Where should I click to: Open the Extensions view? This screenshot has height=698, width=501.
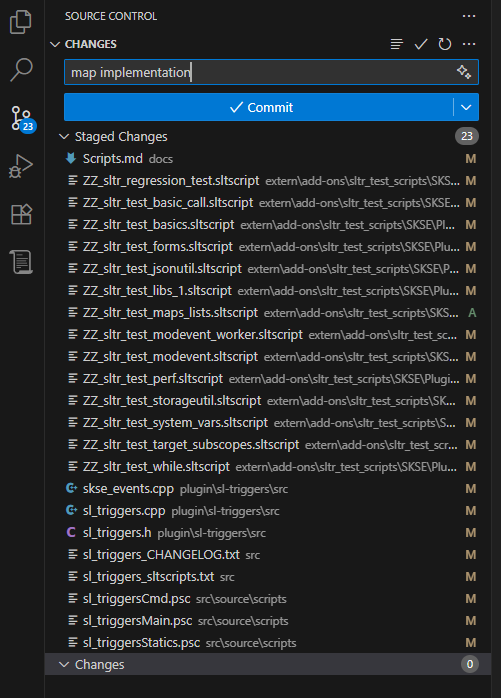tap(21, 214)
